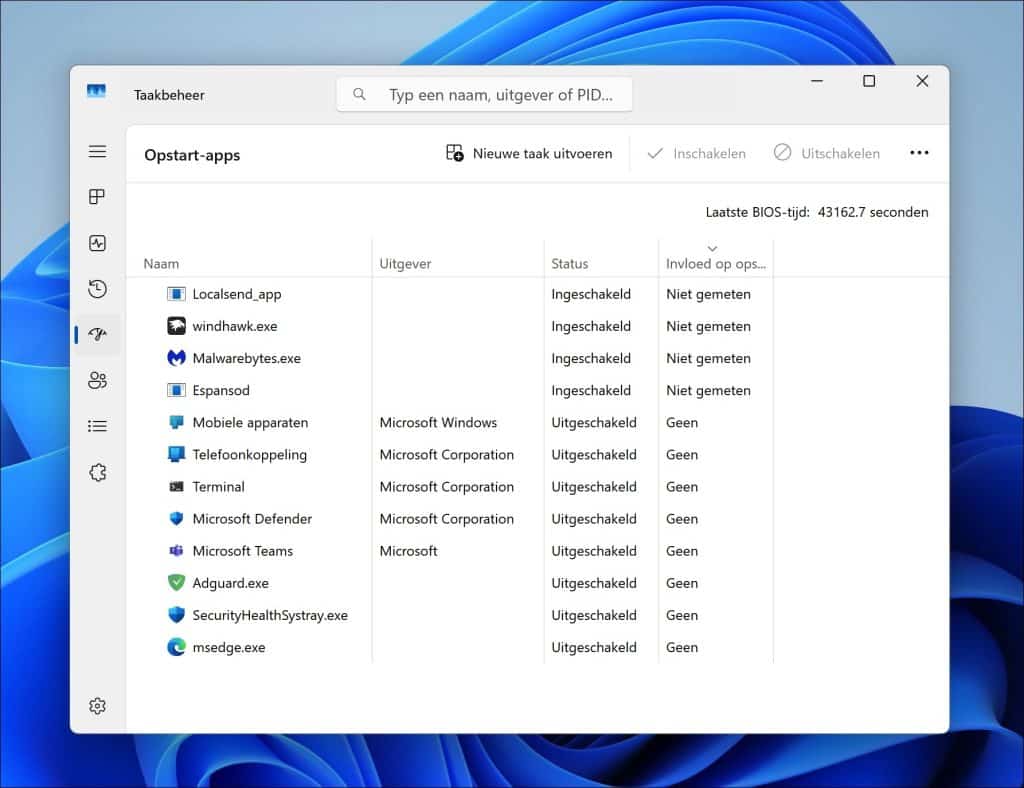
Task: Open the three-dots more options menu
Action: pyautogui.click(x=919, y=153)
